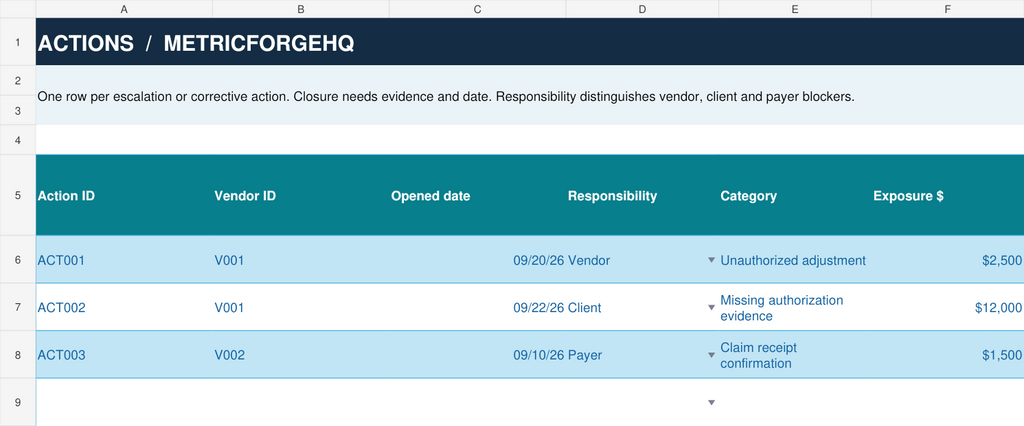
Task: Click the Opened date column heading
Action: click(477, 195)
